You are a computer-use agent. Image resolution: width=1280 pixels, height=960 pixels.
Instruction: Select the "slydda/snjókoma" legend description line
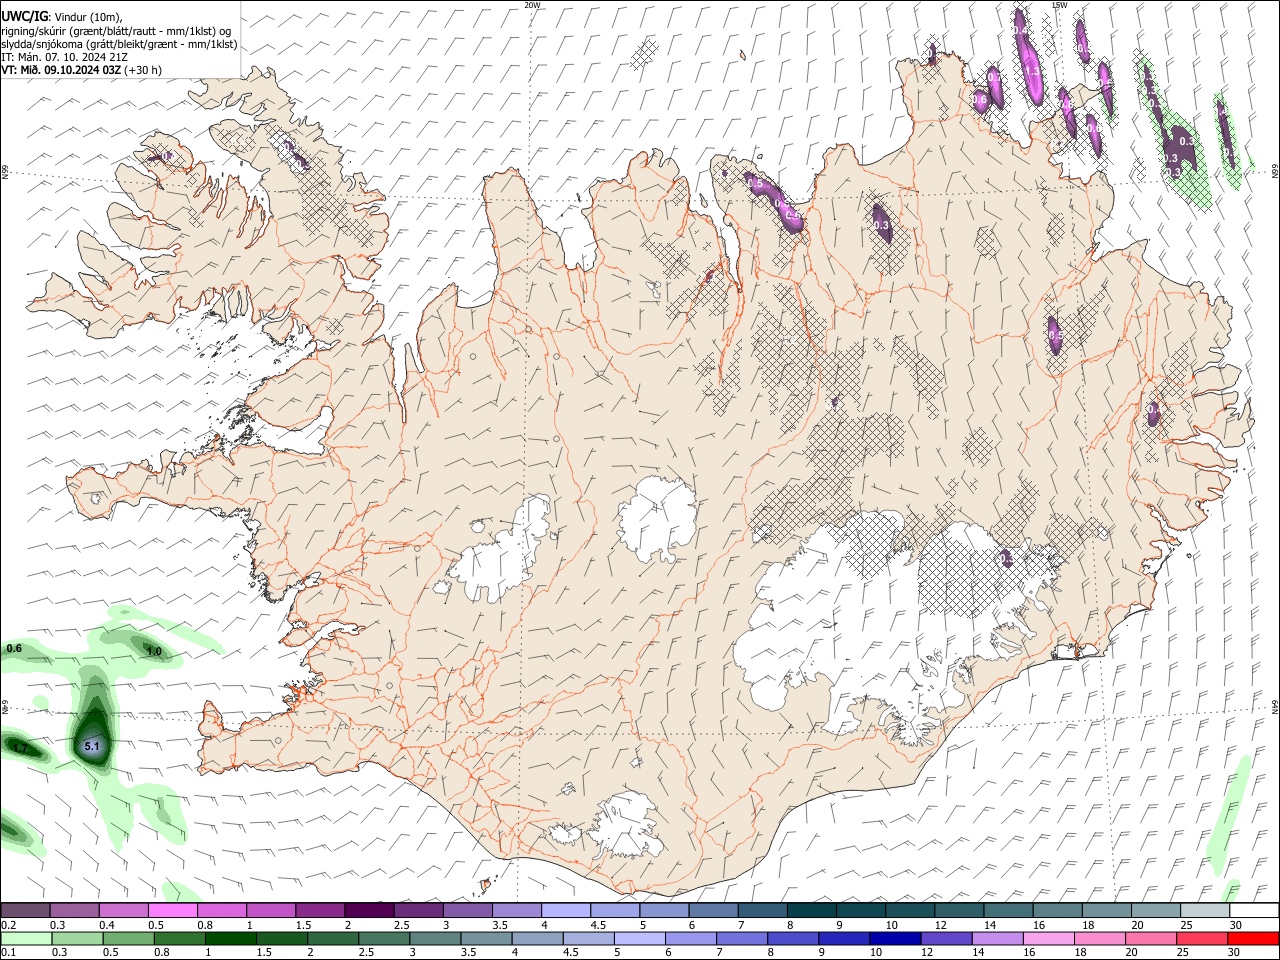pyautogui.click(x=119, y=44)
